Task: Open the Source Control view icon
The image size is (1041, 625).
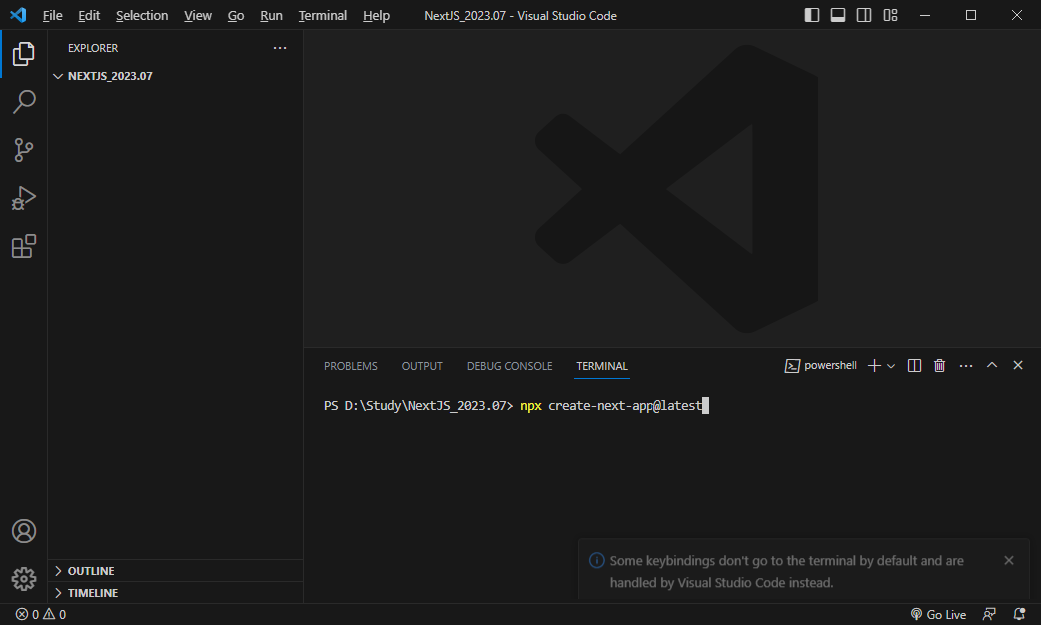Action: coord(24,149)
